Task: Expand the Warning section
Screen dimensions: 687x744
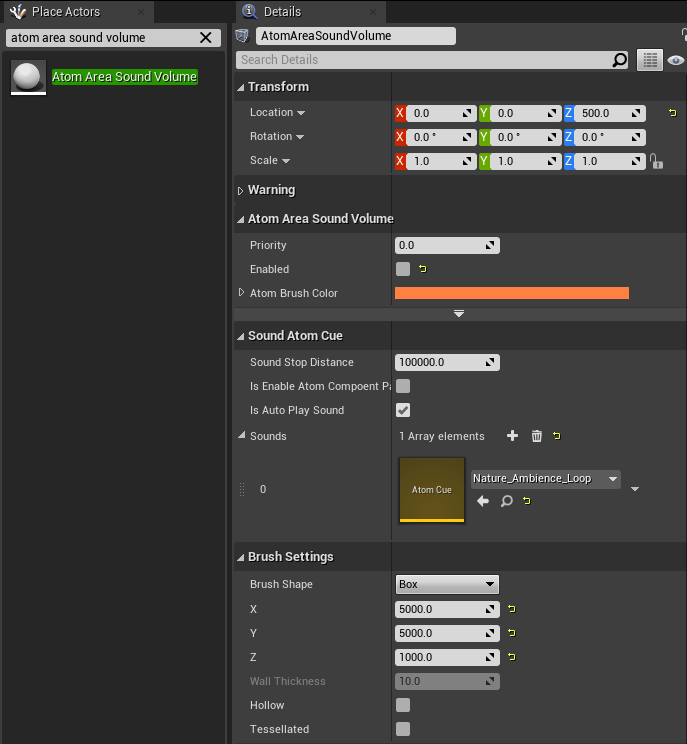Action: [x=241, y=191]
